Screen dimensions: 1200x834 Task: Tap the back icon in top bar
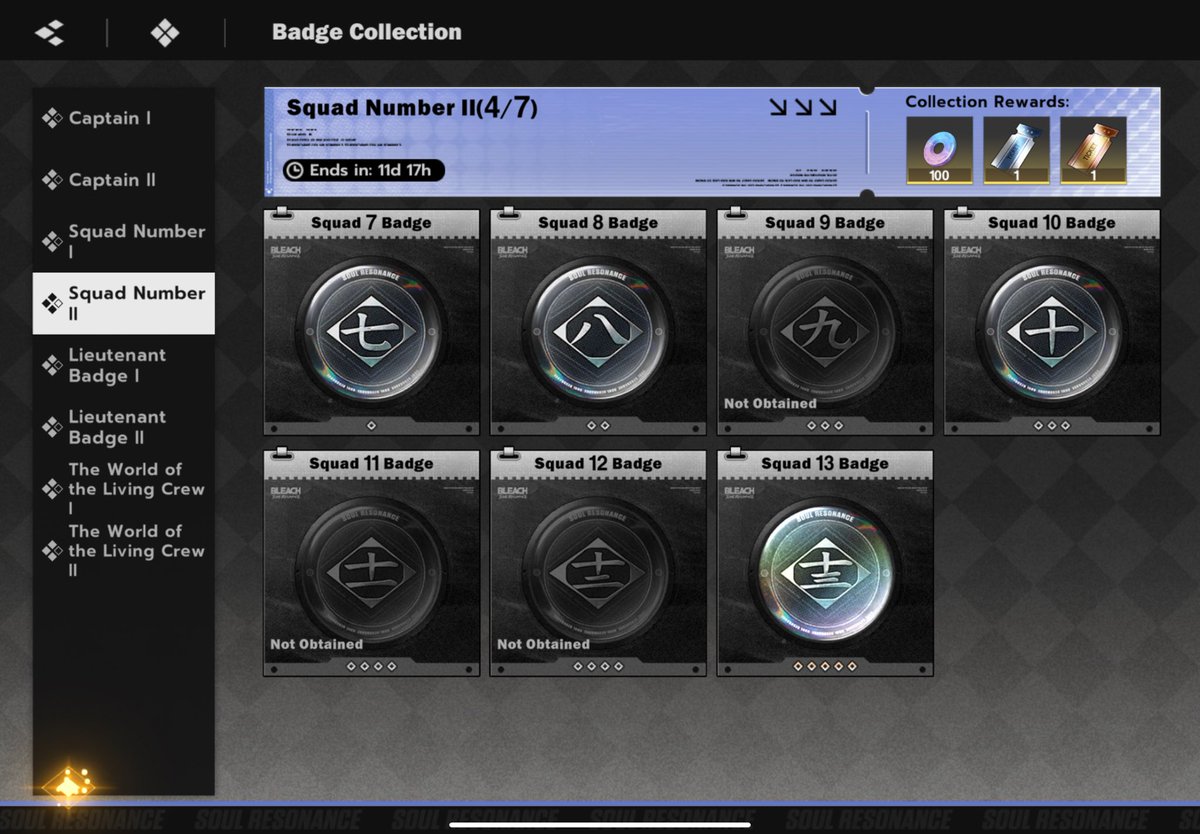[49, 33]
